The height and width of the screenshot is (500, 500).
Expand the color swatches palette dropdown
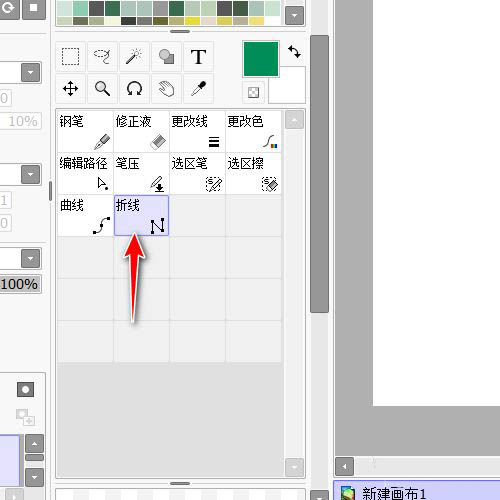[295, 15]
